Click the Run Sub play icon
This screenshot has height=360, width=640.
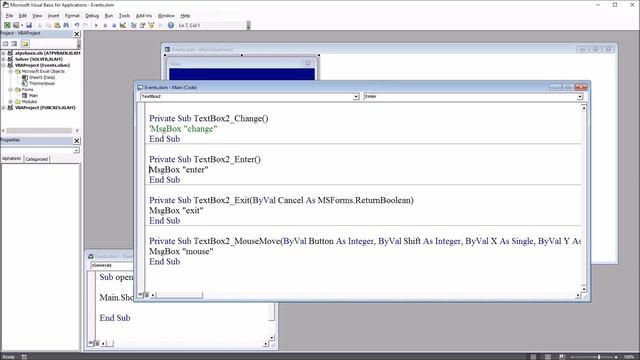(96, 25)
